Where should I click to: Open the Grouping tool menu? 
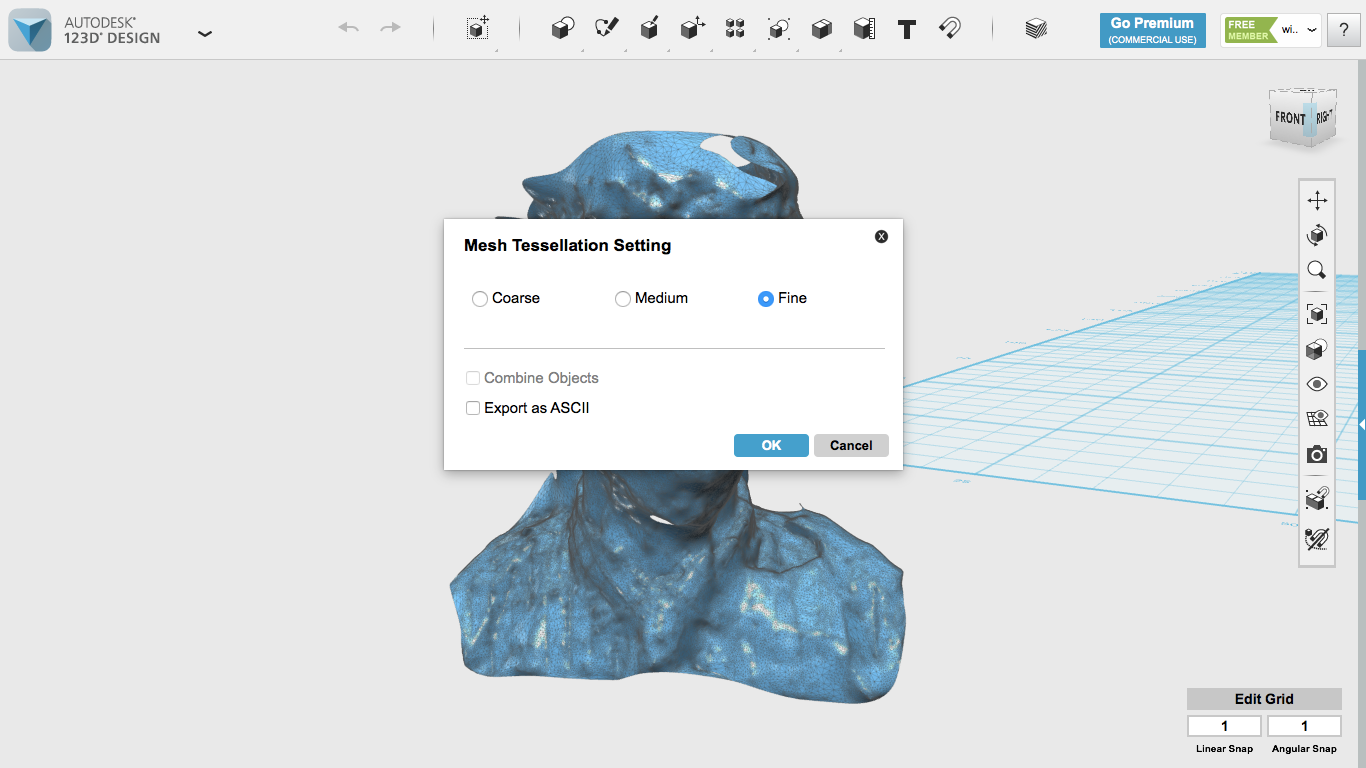coord(778,28)
